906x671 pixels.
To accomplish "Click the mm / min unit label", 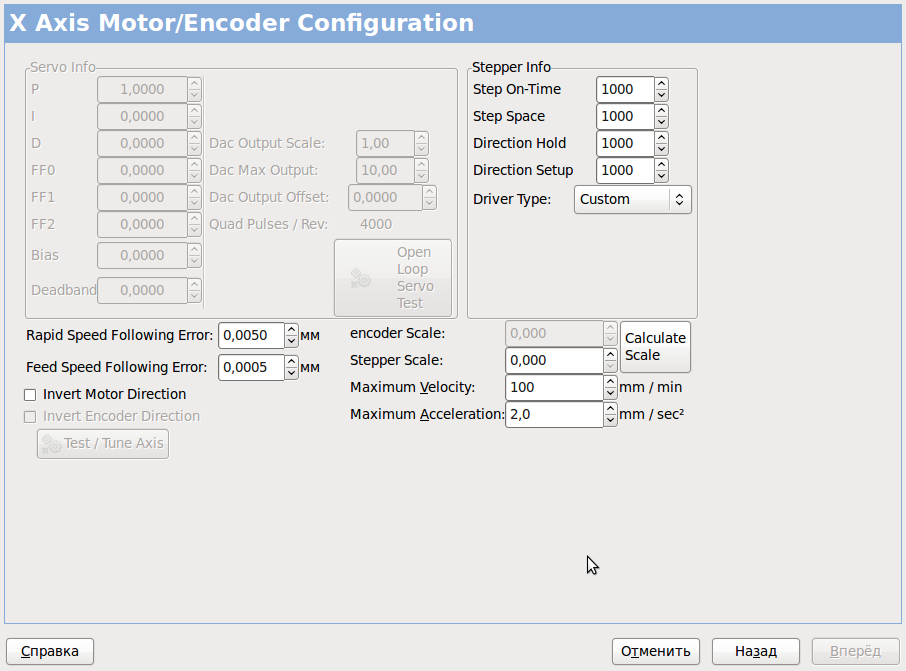I will pyautogui.click(x=651, y=387).
